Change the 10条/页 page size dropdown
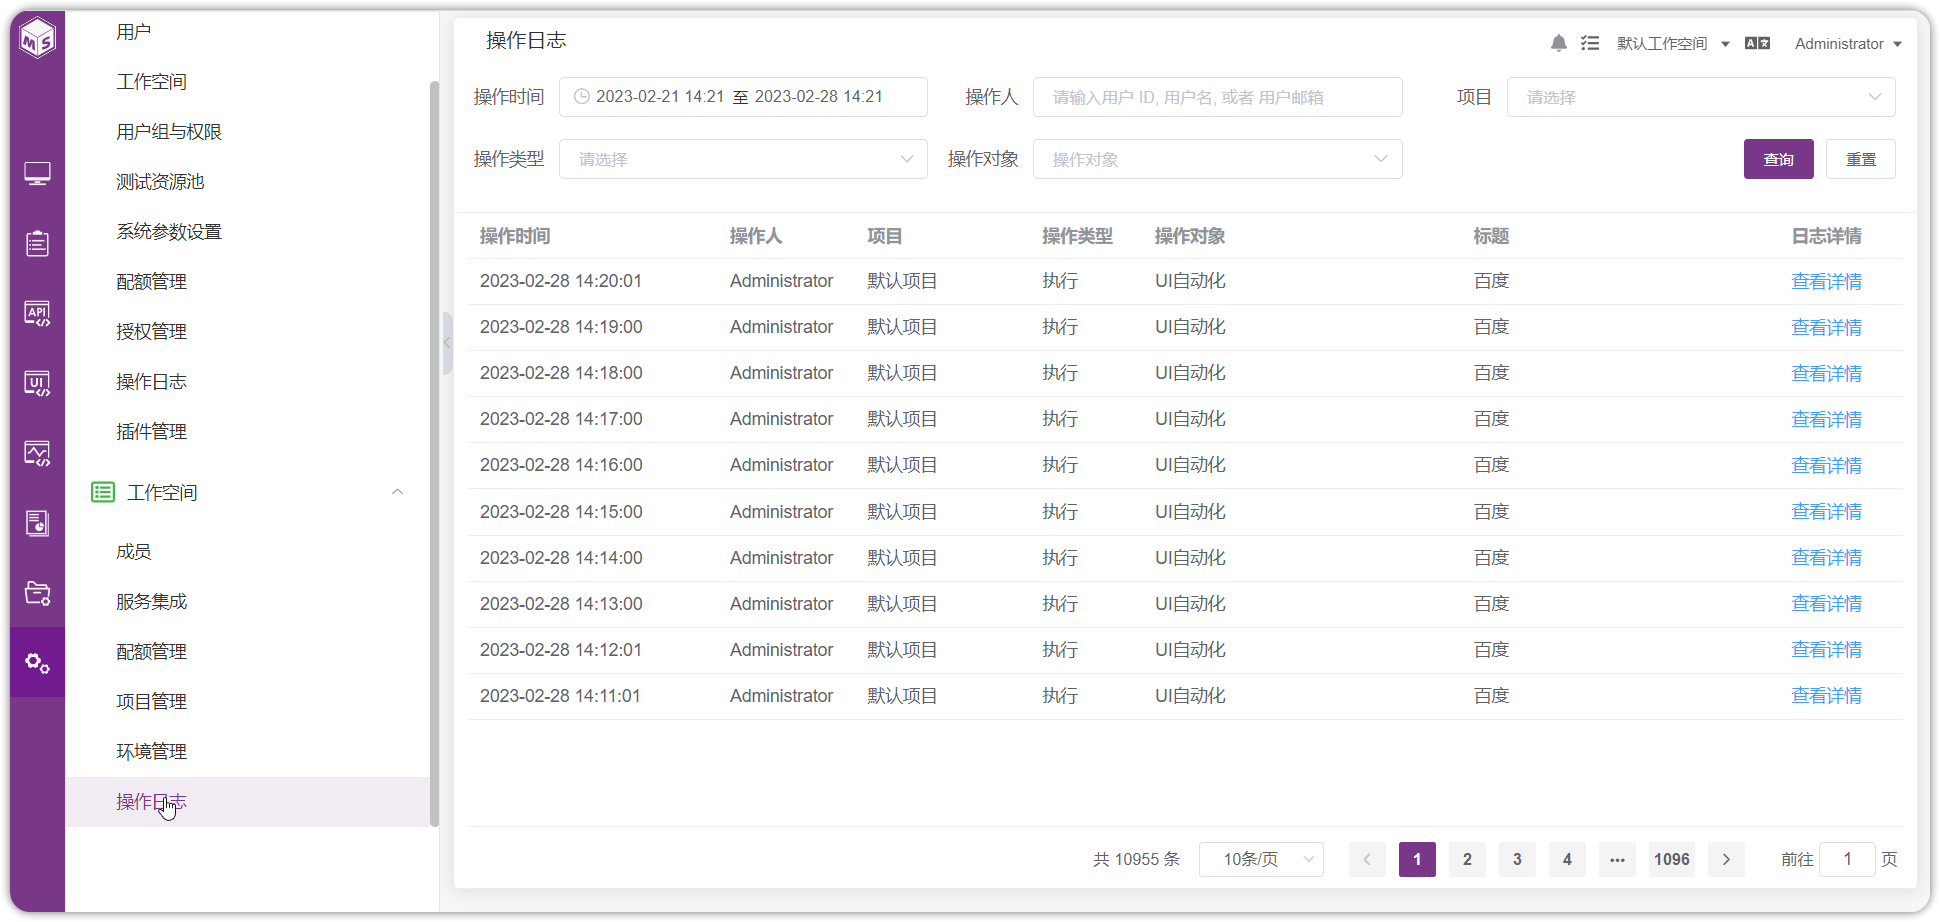 tap(1261, 859)
